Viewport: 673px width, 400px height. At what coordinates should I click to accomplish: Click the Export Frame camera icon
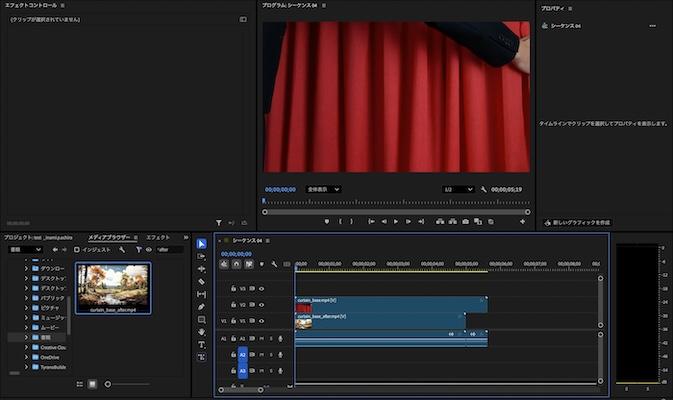point(465,221)
